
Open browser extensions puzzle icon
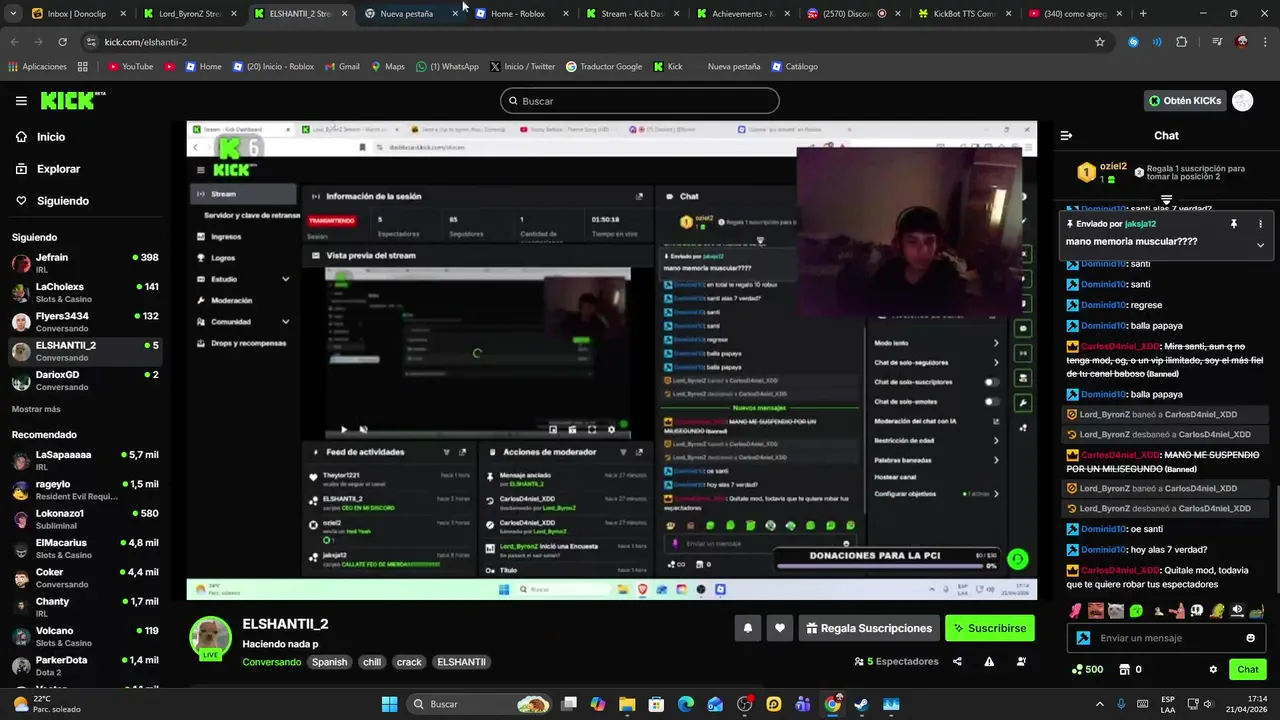tap(1182, 42)
